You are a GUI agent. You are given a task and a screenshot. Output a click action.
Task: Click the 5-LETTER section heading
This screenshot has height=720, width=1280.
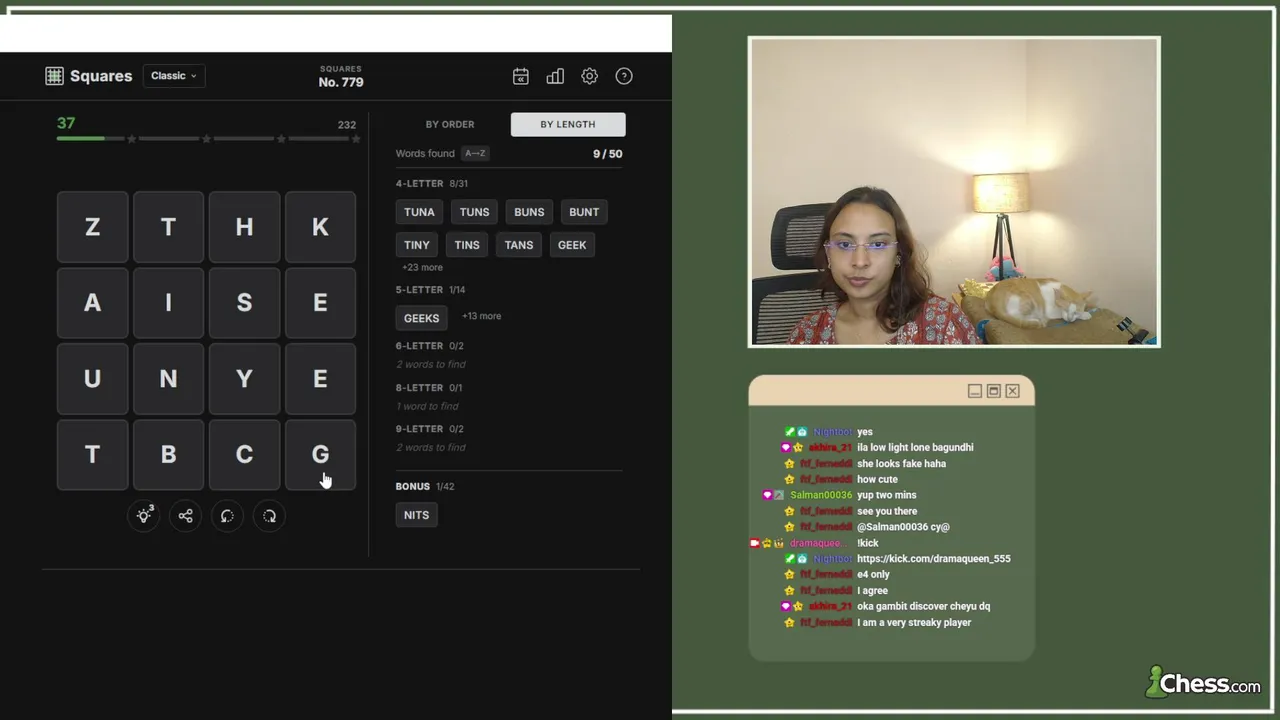pos(419,290)
